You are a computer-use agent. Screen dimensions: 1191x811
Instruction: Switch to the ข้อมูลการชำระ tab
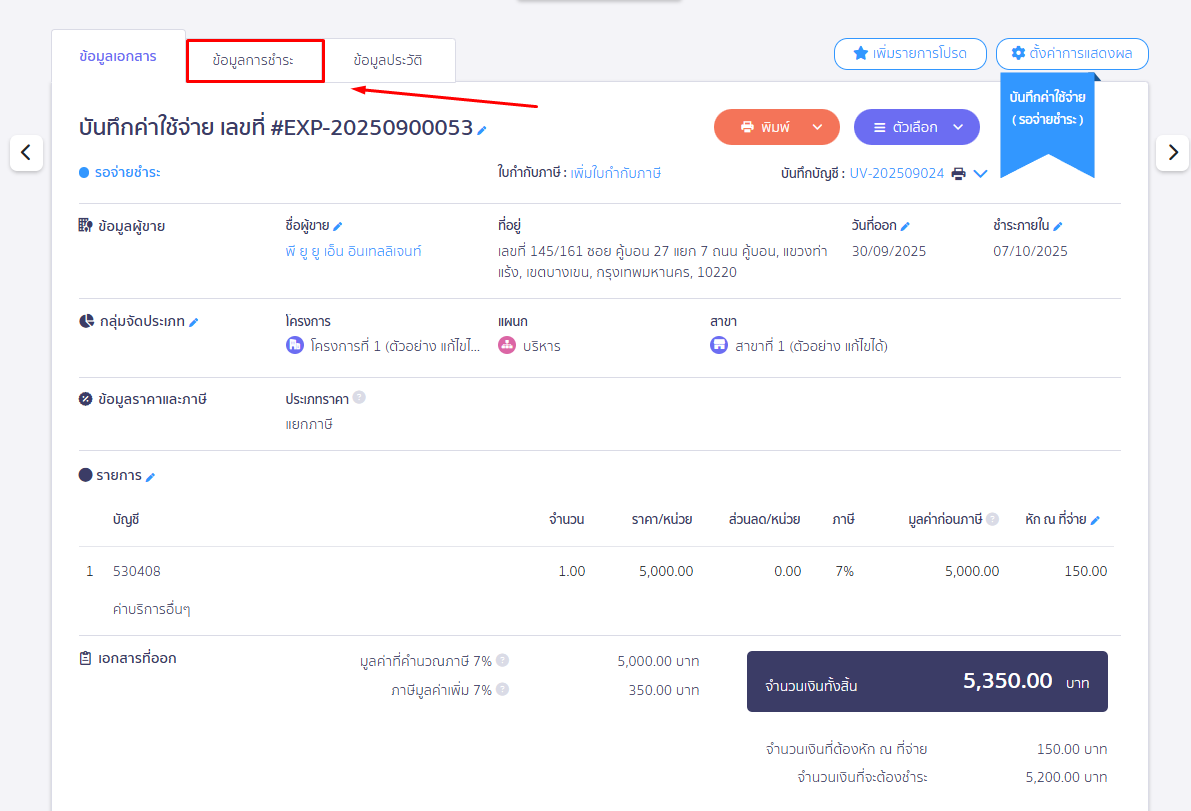pyautogui.click(x=254, y=61)
